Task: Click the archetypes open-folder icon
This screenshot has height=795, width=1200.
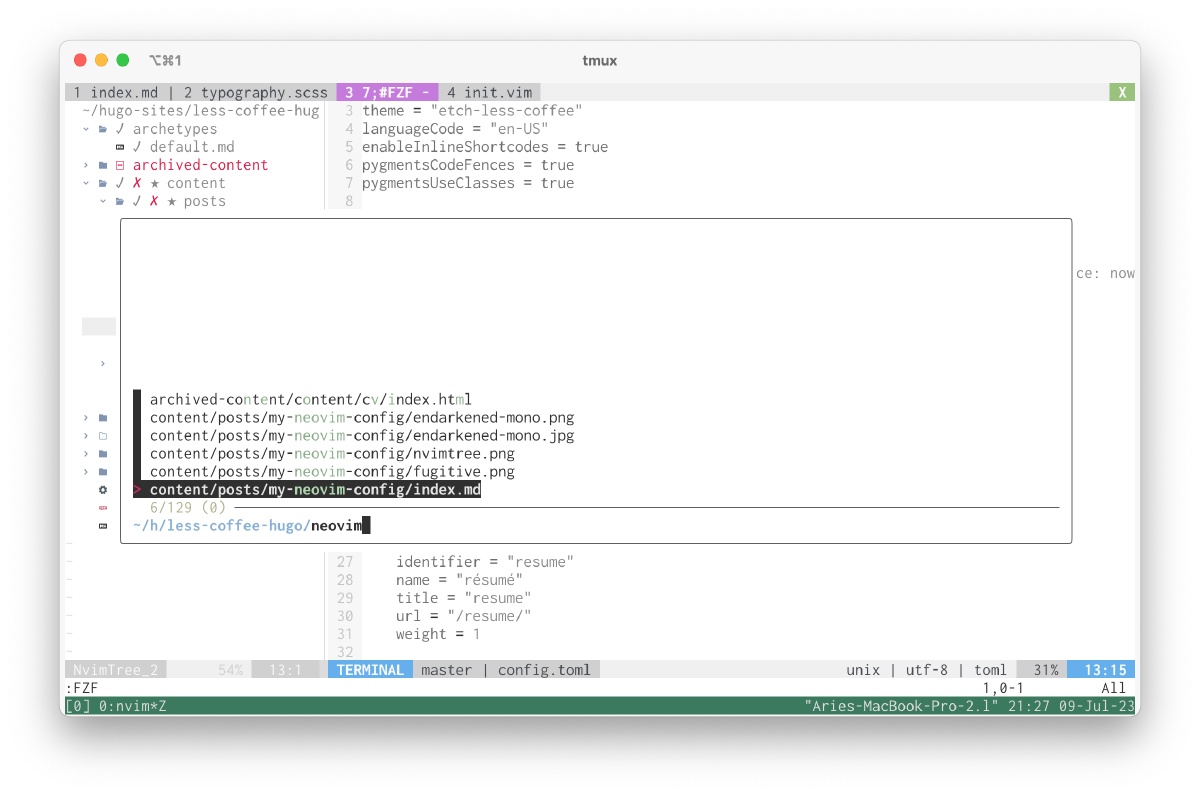Action: click(x=103, y=129)
